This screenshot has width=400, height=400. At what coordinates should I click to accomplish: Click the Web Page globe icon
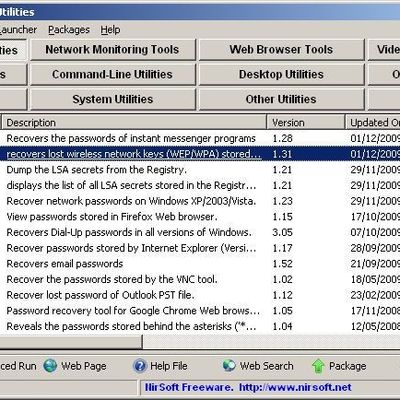(50, 366)
